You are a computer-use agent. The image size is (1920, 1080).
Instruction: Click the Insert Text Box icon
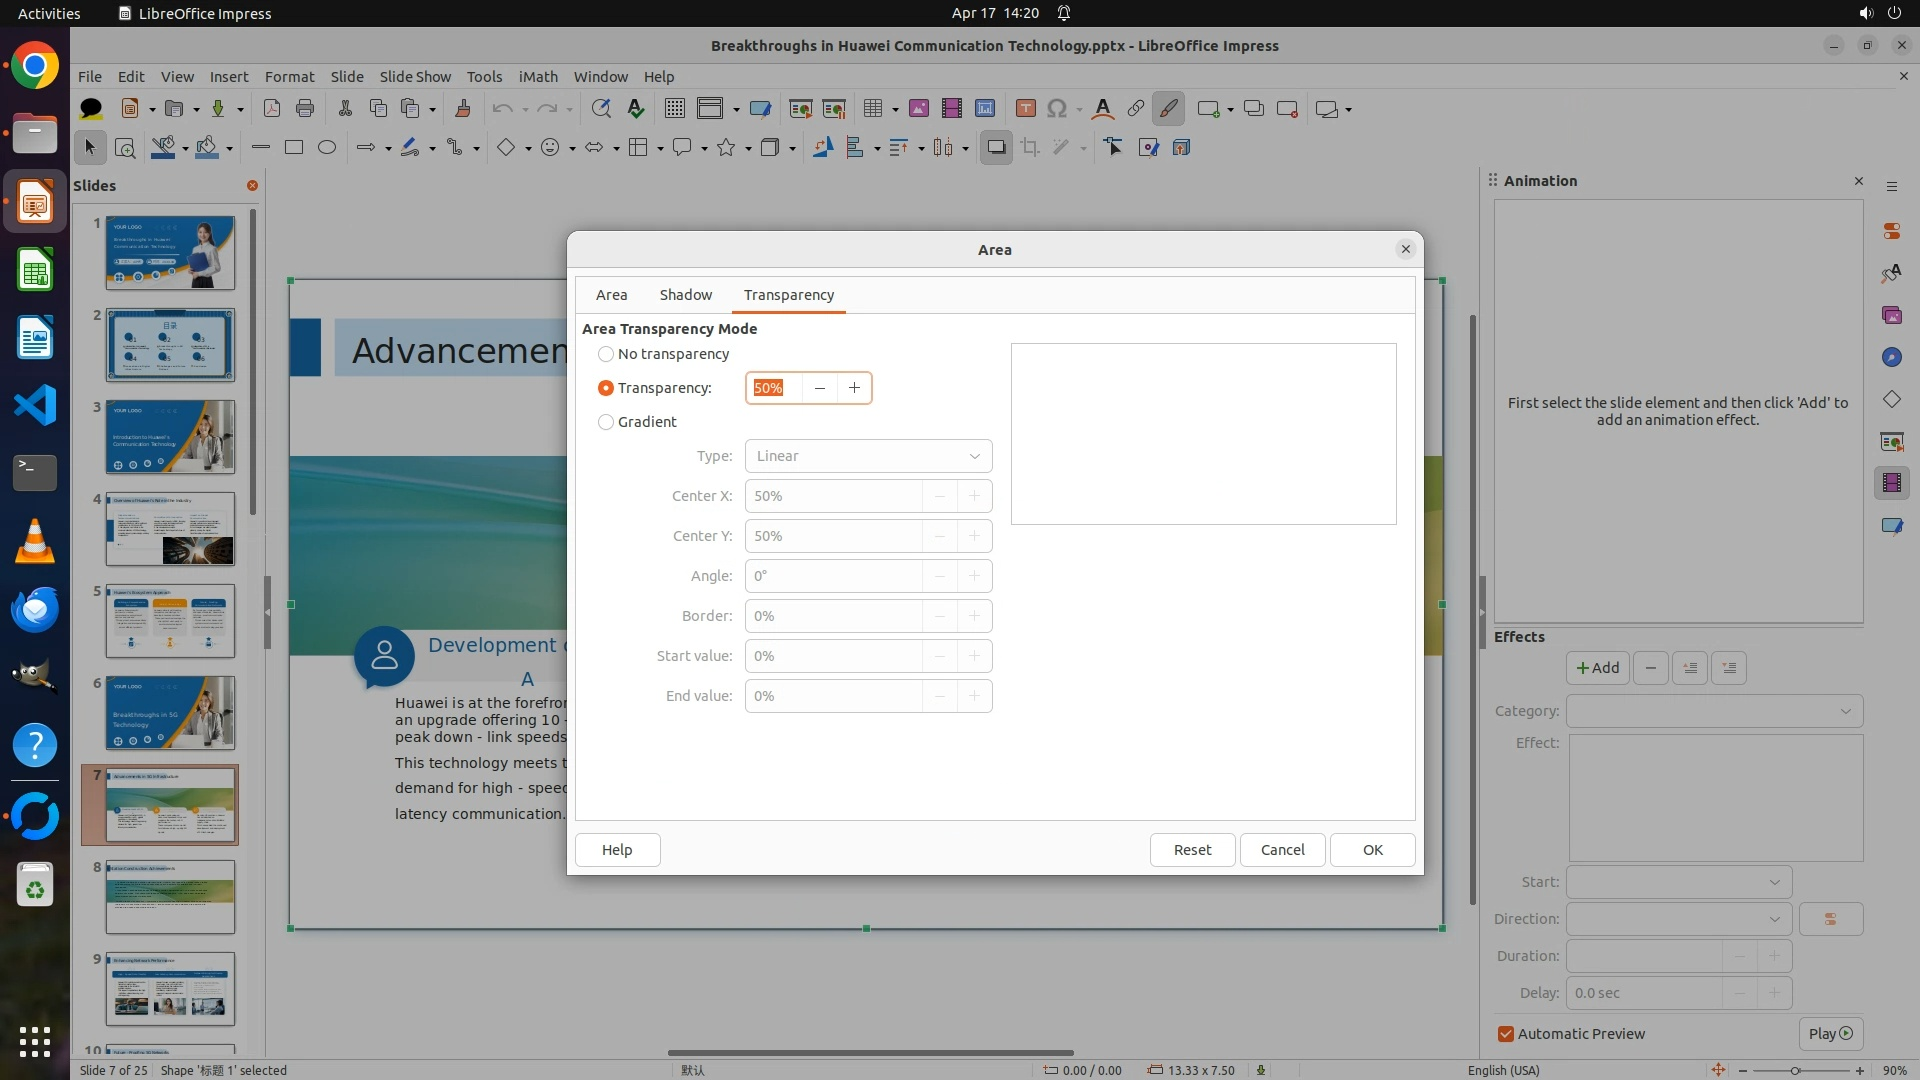[x=1025, y=109]
